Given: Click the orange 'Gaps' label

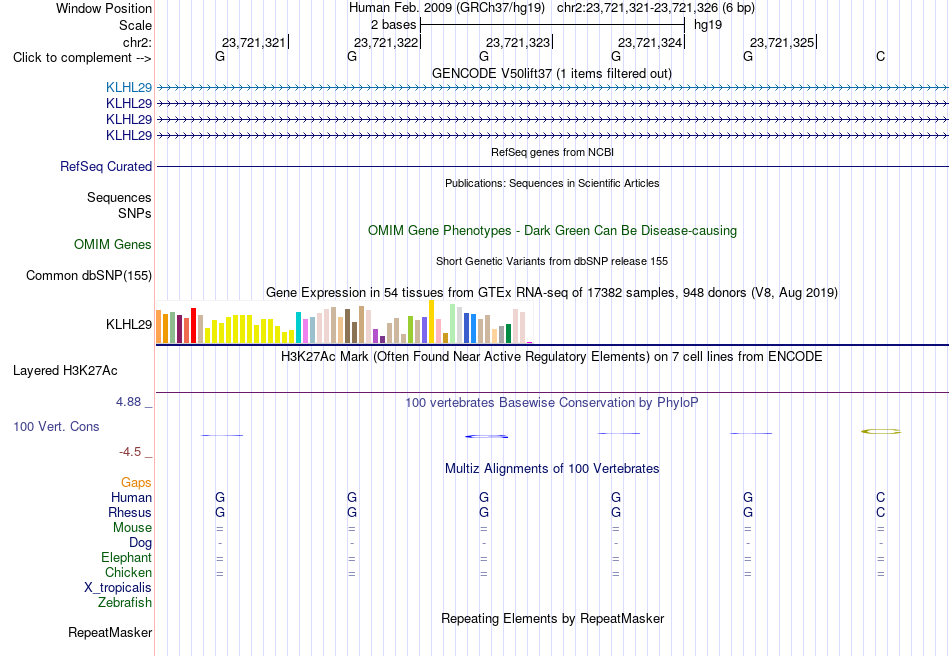Looking at the screenshot, I should 136,483.
